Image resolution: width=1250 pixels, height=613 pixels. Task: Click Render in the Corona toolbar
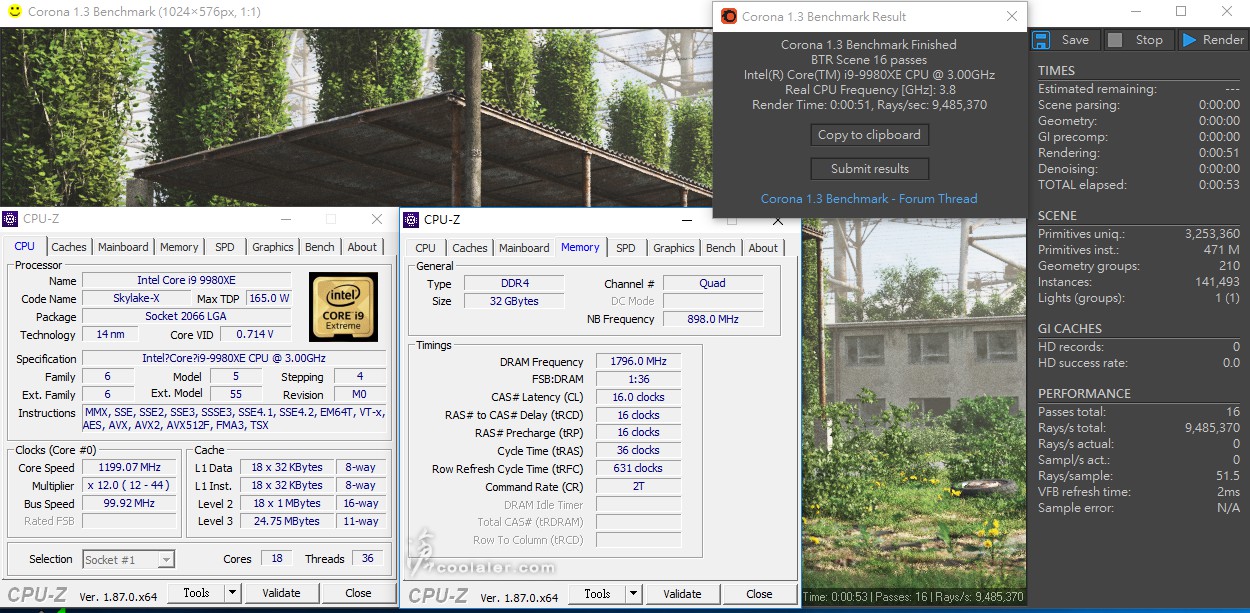tap(1212, 40)
